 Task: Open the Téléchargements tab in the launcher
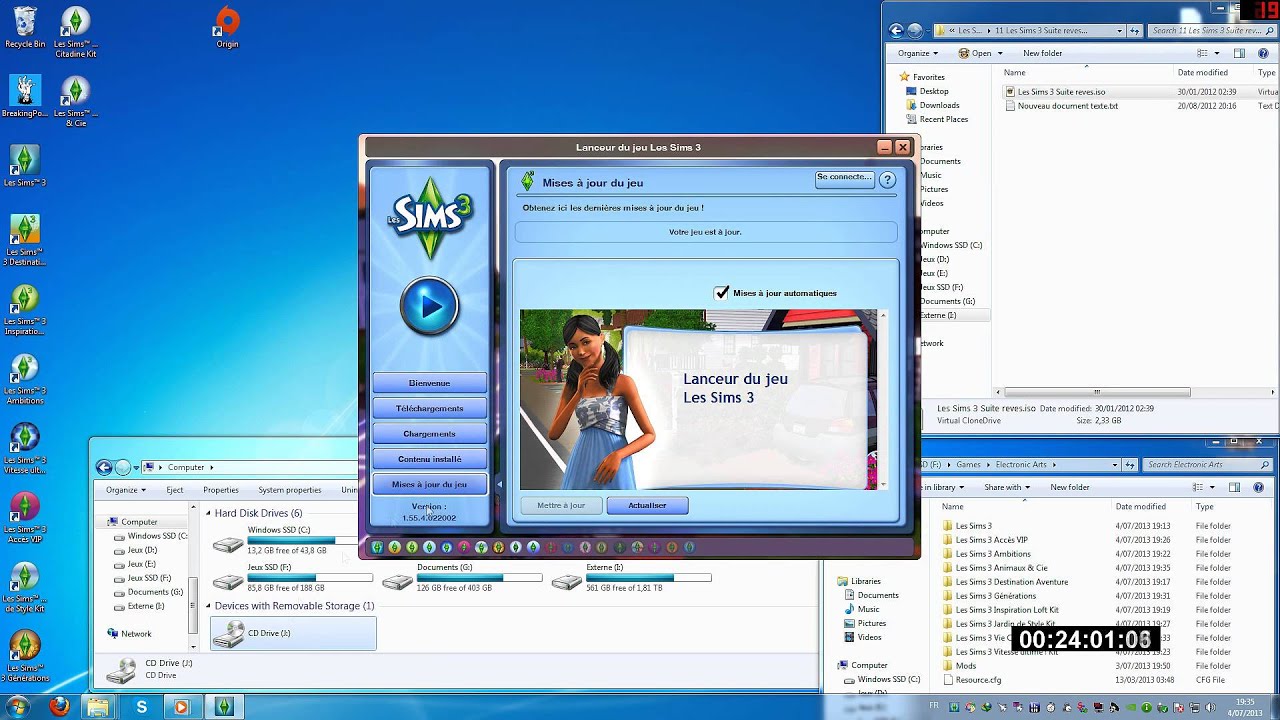click(x=429, y=408)
